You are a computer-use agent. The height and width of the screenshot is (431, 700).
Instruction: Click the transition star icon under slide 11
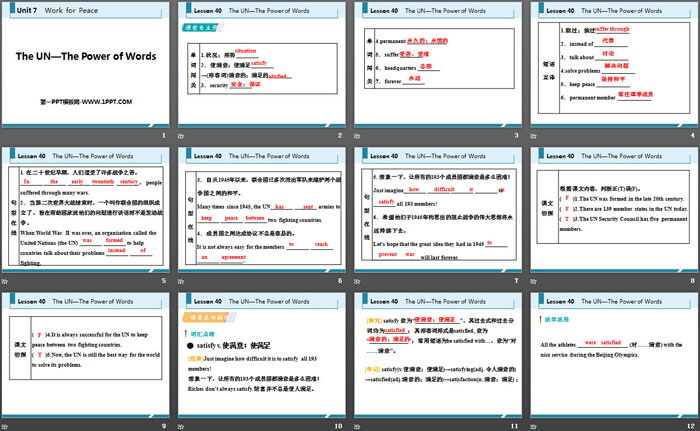pyautogui.click(x=357, y=427)
